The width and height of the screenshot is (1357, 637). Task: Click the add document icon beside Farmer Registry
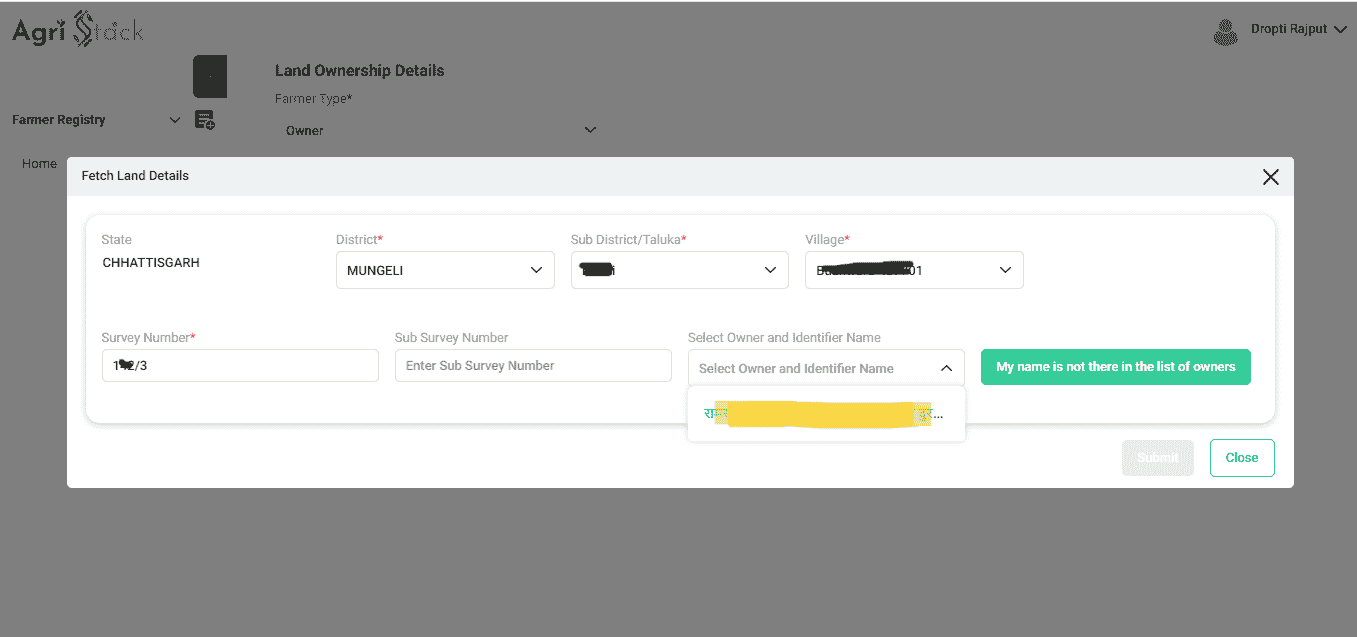click(x=204, y=120)
